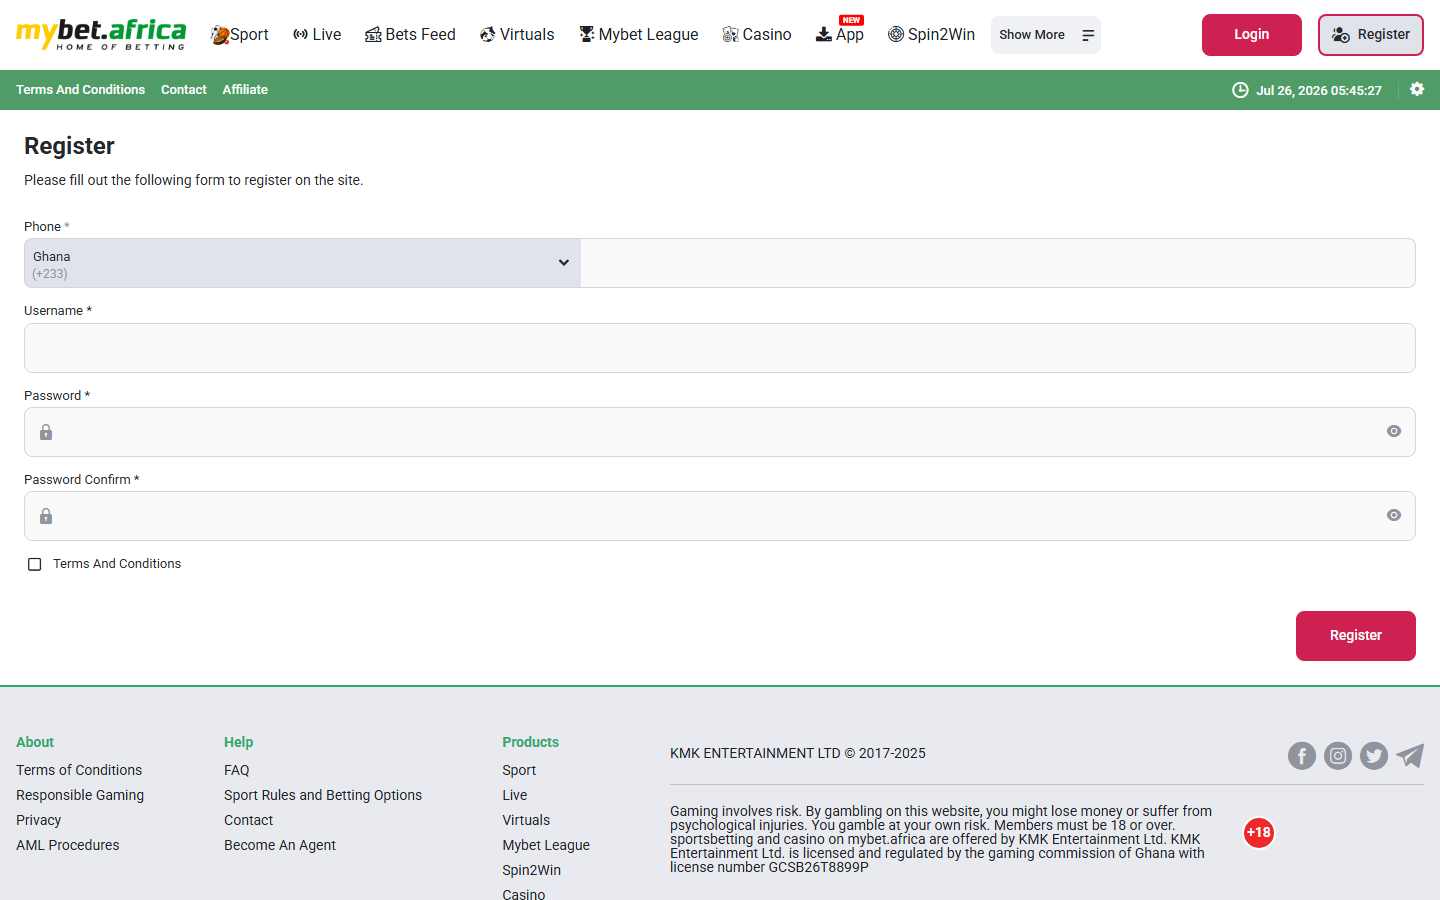Focus the Password Confirm input field

click(x=720, y=516)
